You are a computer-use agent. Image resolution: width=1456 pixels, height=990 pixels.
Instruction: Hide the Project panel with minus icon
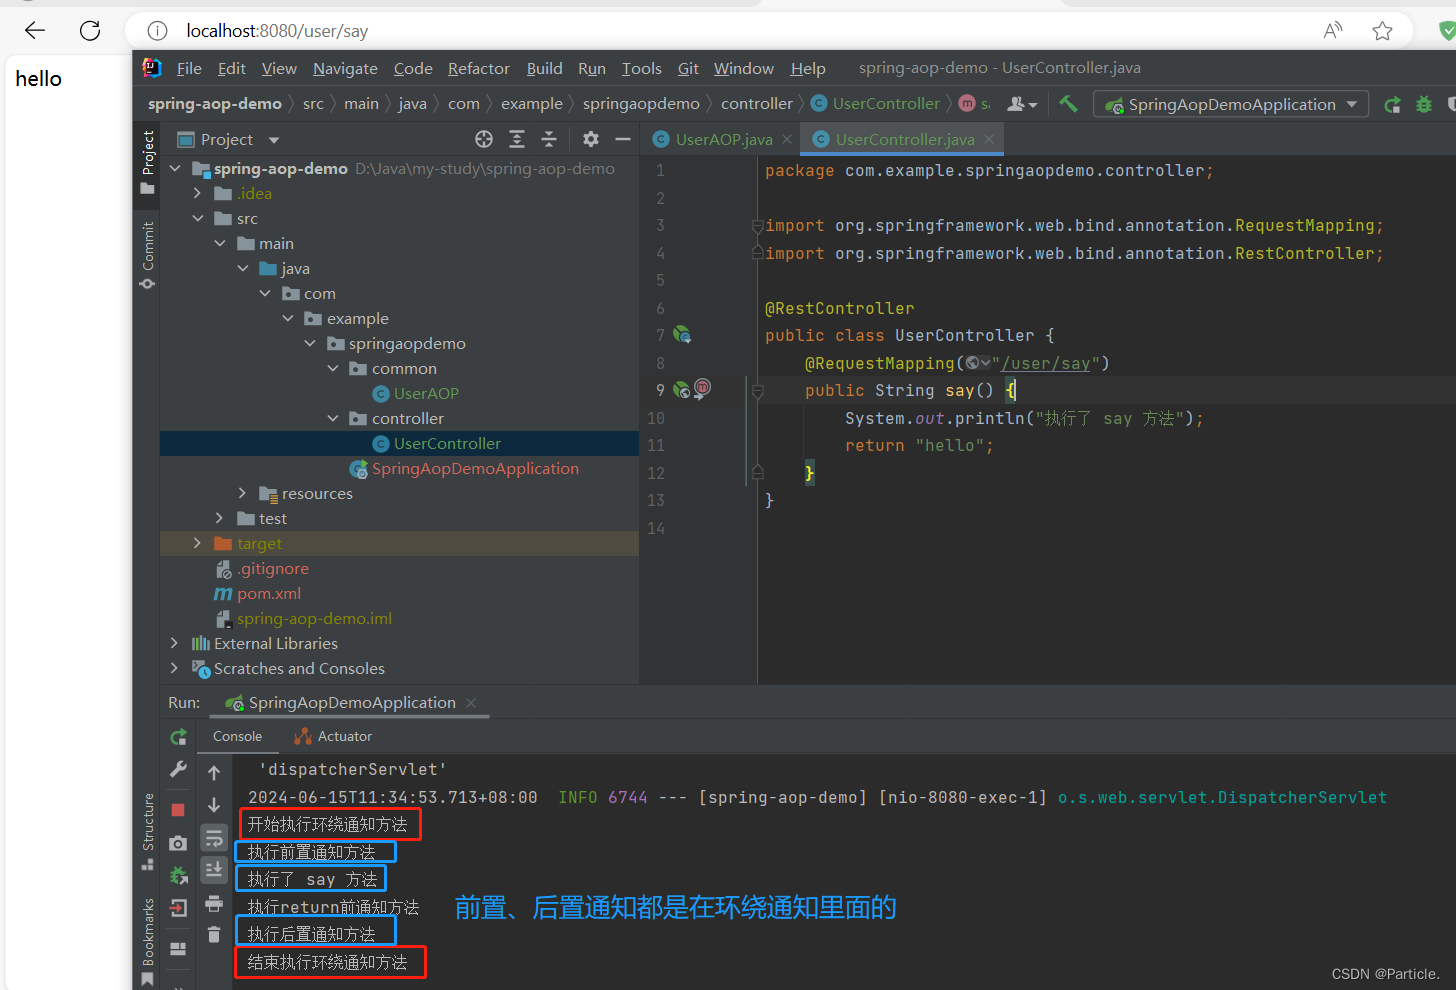tap(623, 139)
